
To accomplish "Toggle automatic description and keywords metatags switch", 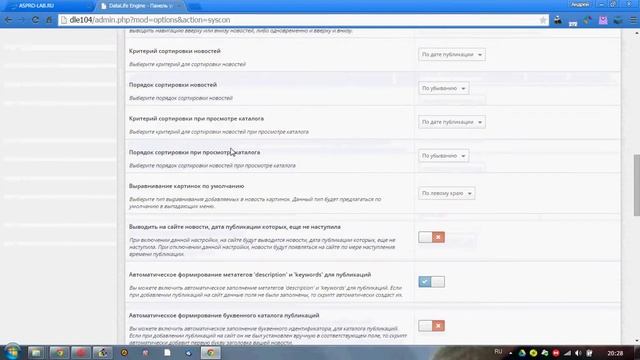I will click(431, 282).
